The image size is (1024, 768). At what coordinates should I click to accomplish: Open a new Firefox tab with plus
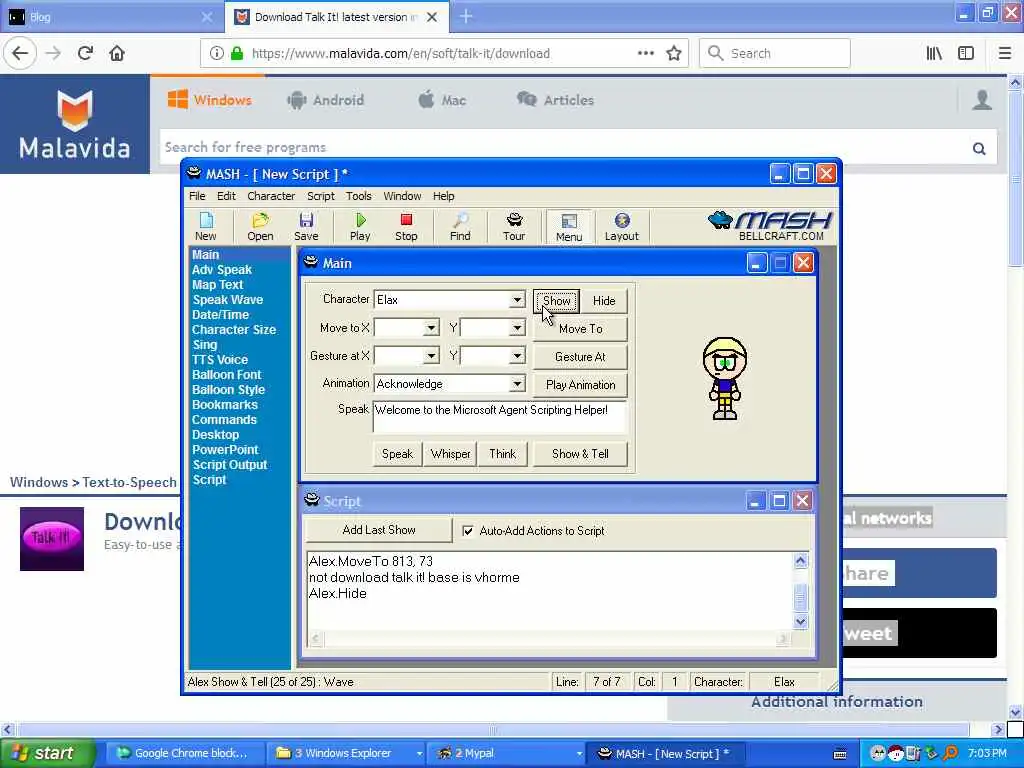(466, 16)
